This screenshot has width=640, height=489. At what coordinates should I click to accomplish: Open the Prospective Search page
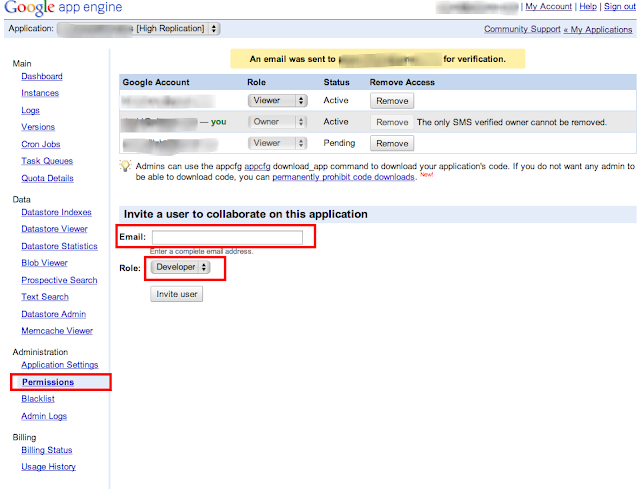point(59,280)
